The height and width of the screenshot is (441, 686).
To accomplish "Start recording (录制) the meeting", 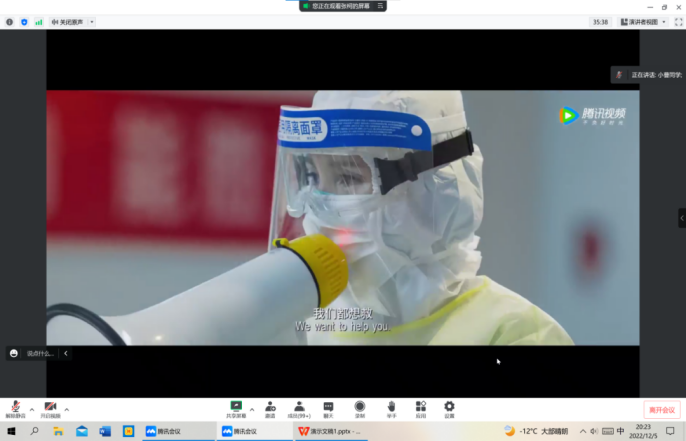I will tap(360, 410).
